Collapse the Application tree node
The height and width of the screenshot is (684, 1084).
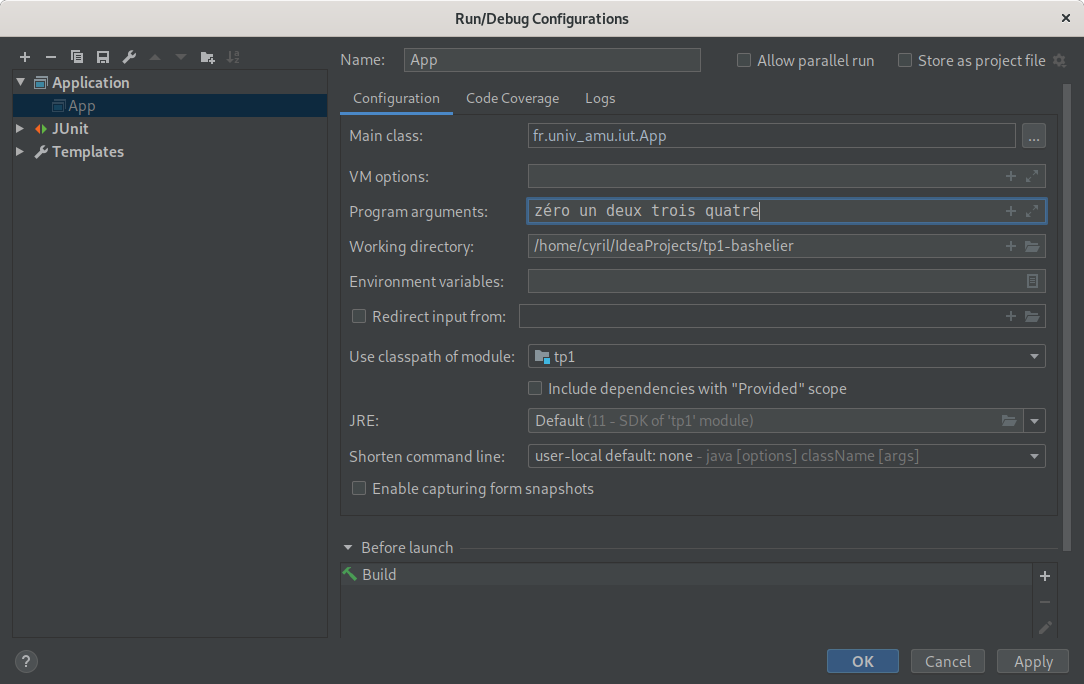click(21, 82)
